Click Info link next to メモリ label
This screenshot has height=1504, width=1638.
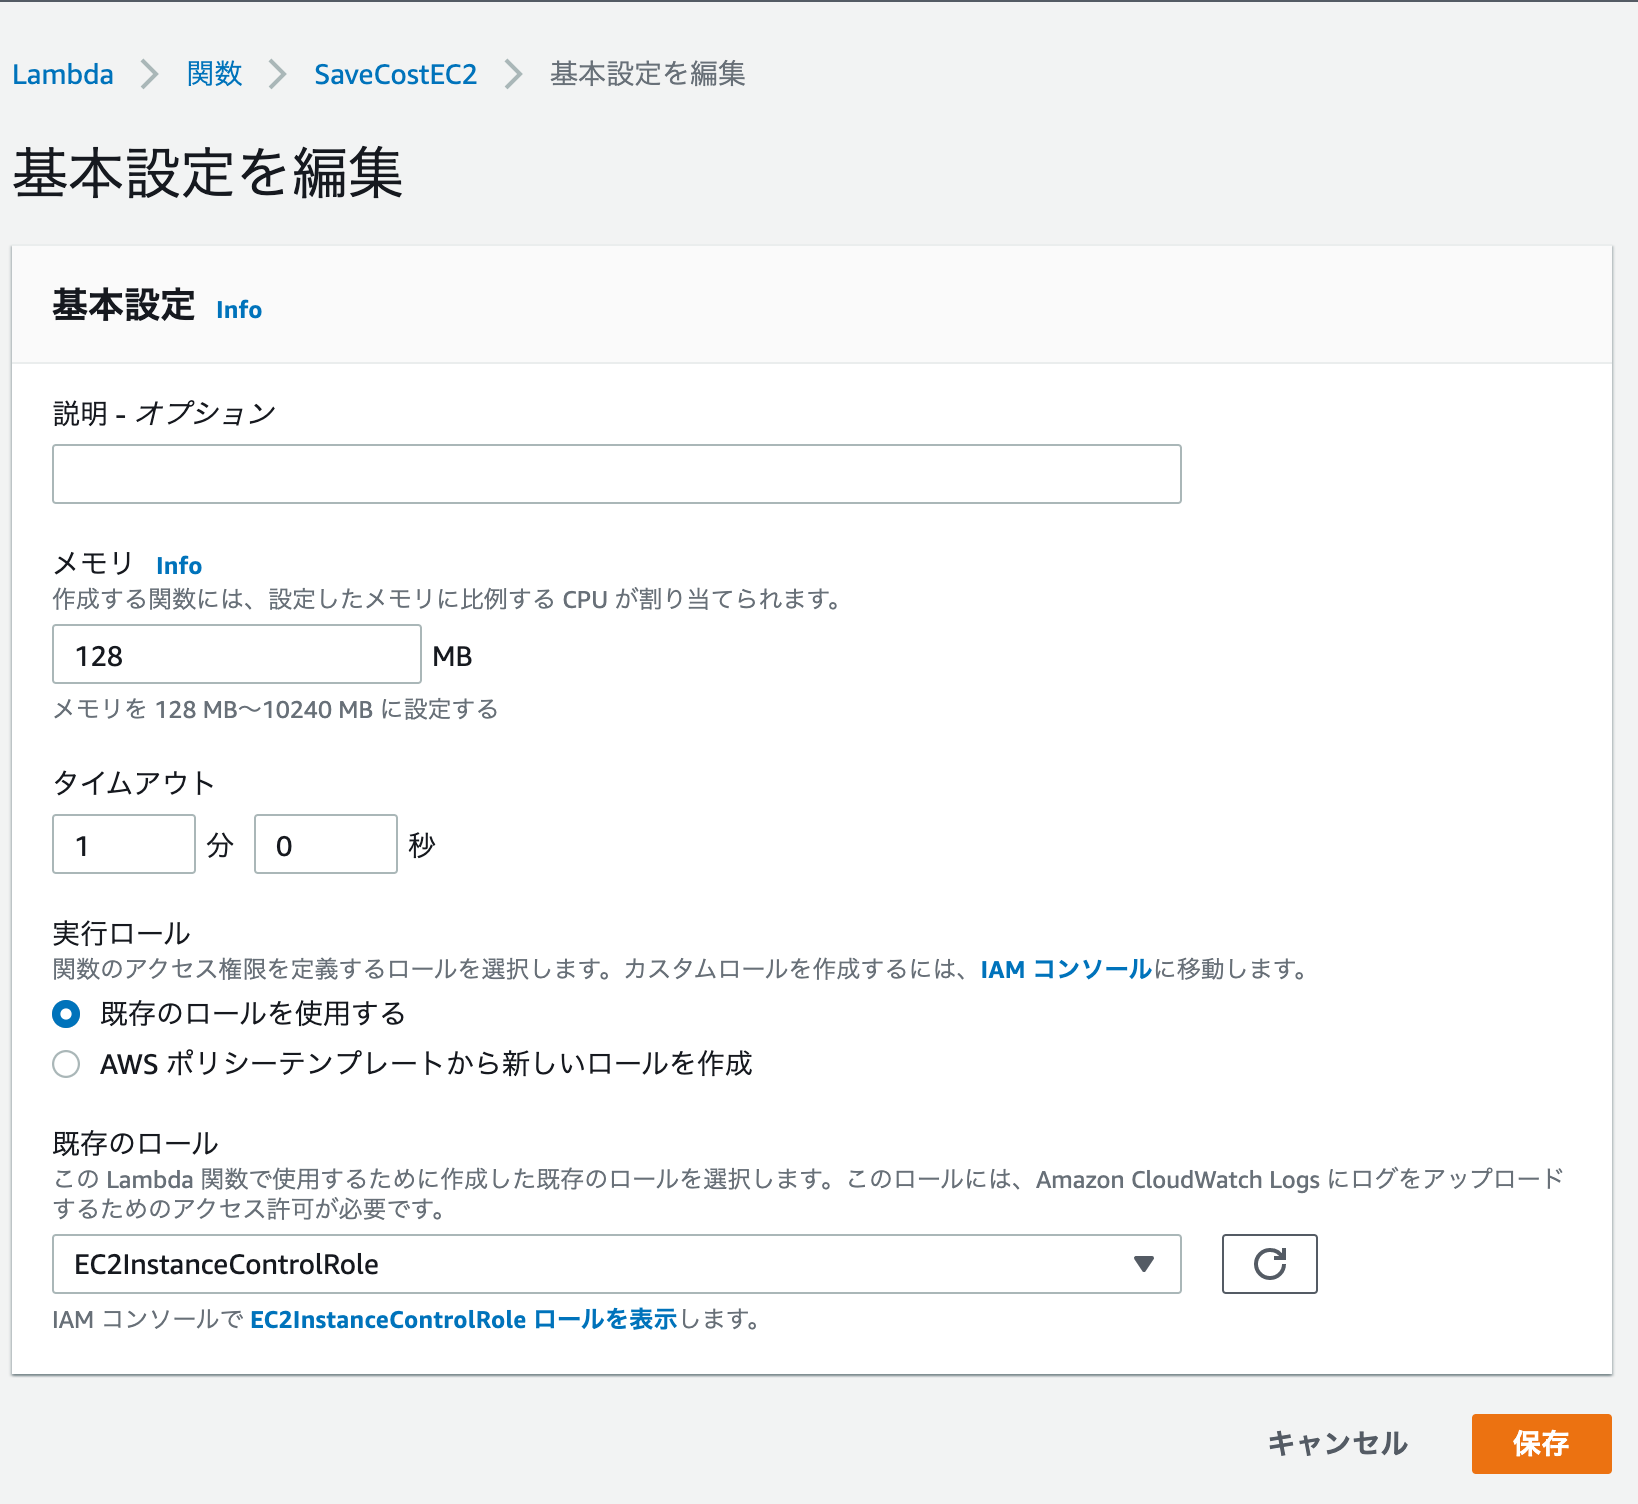pos(179,565)
